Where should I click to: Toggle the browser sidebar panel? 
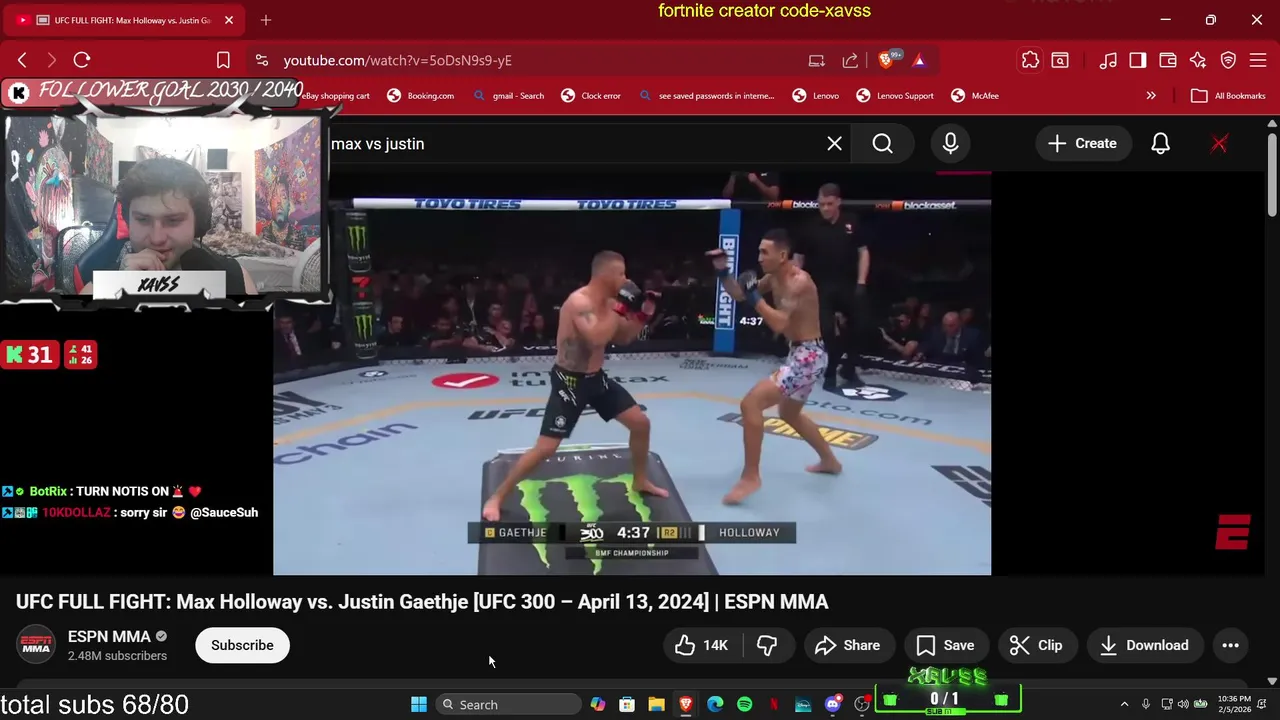(x=1138, y=60)
